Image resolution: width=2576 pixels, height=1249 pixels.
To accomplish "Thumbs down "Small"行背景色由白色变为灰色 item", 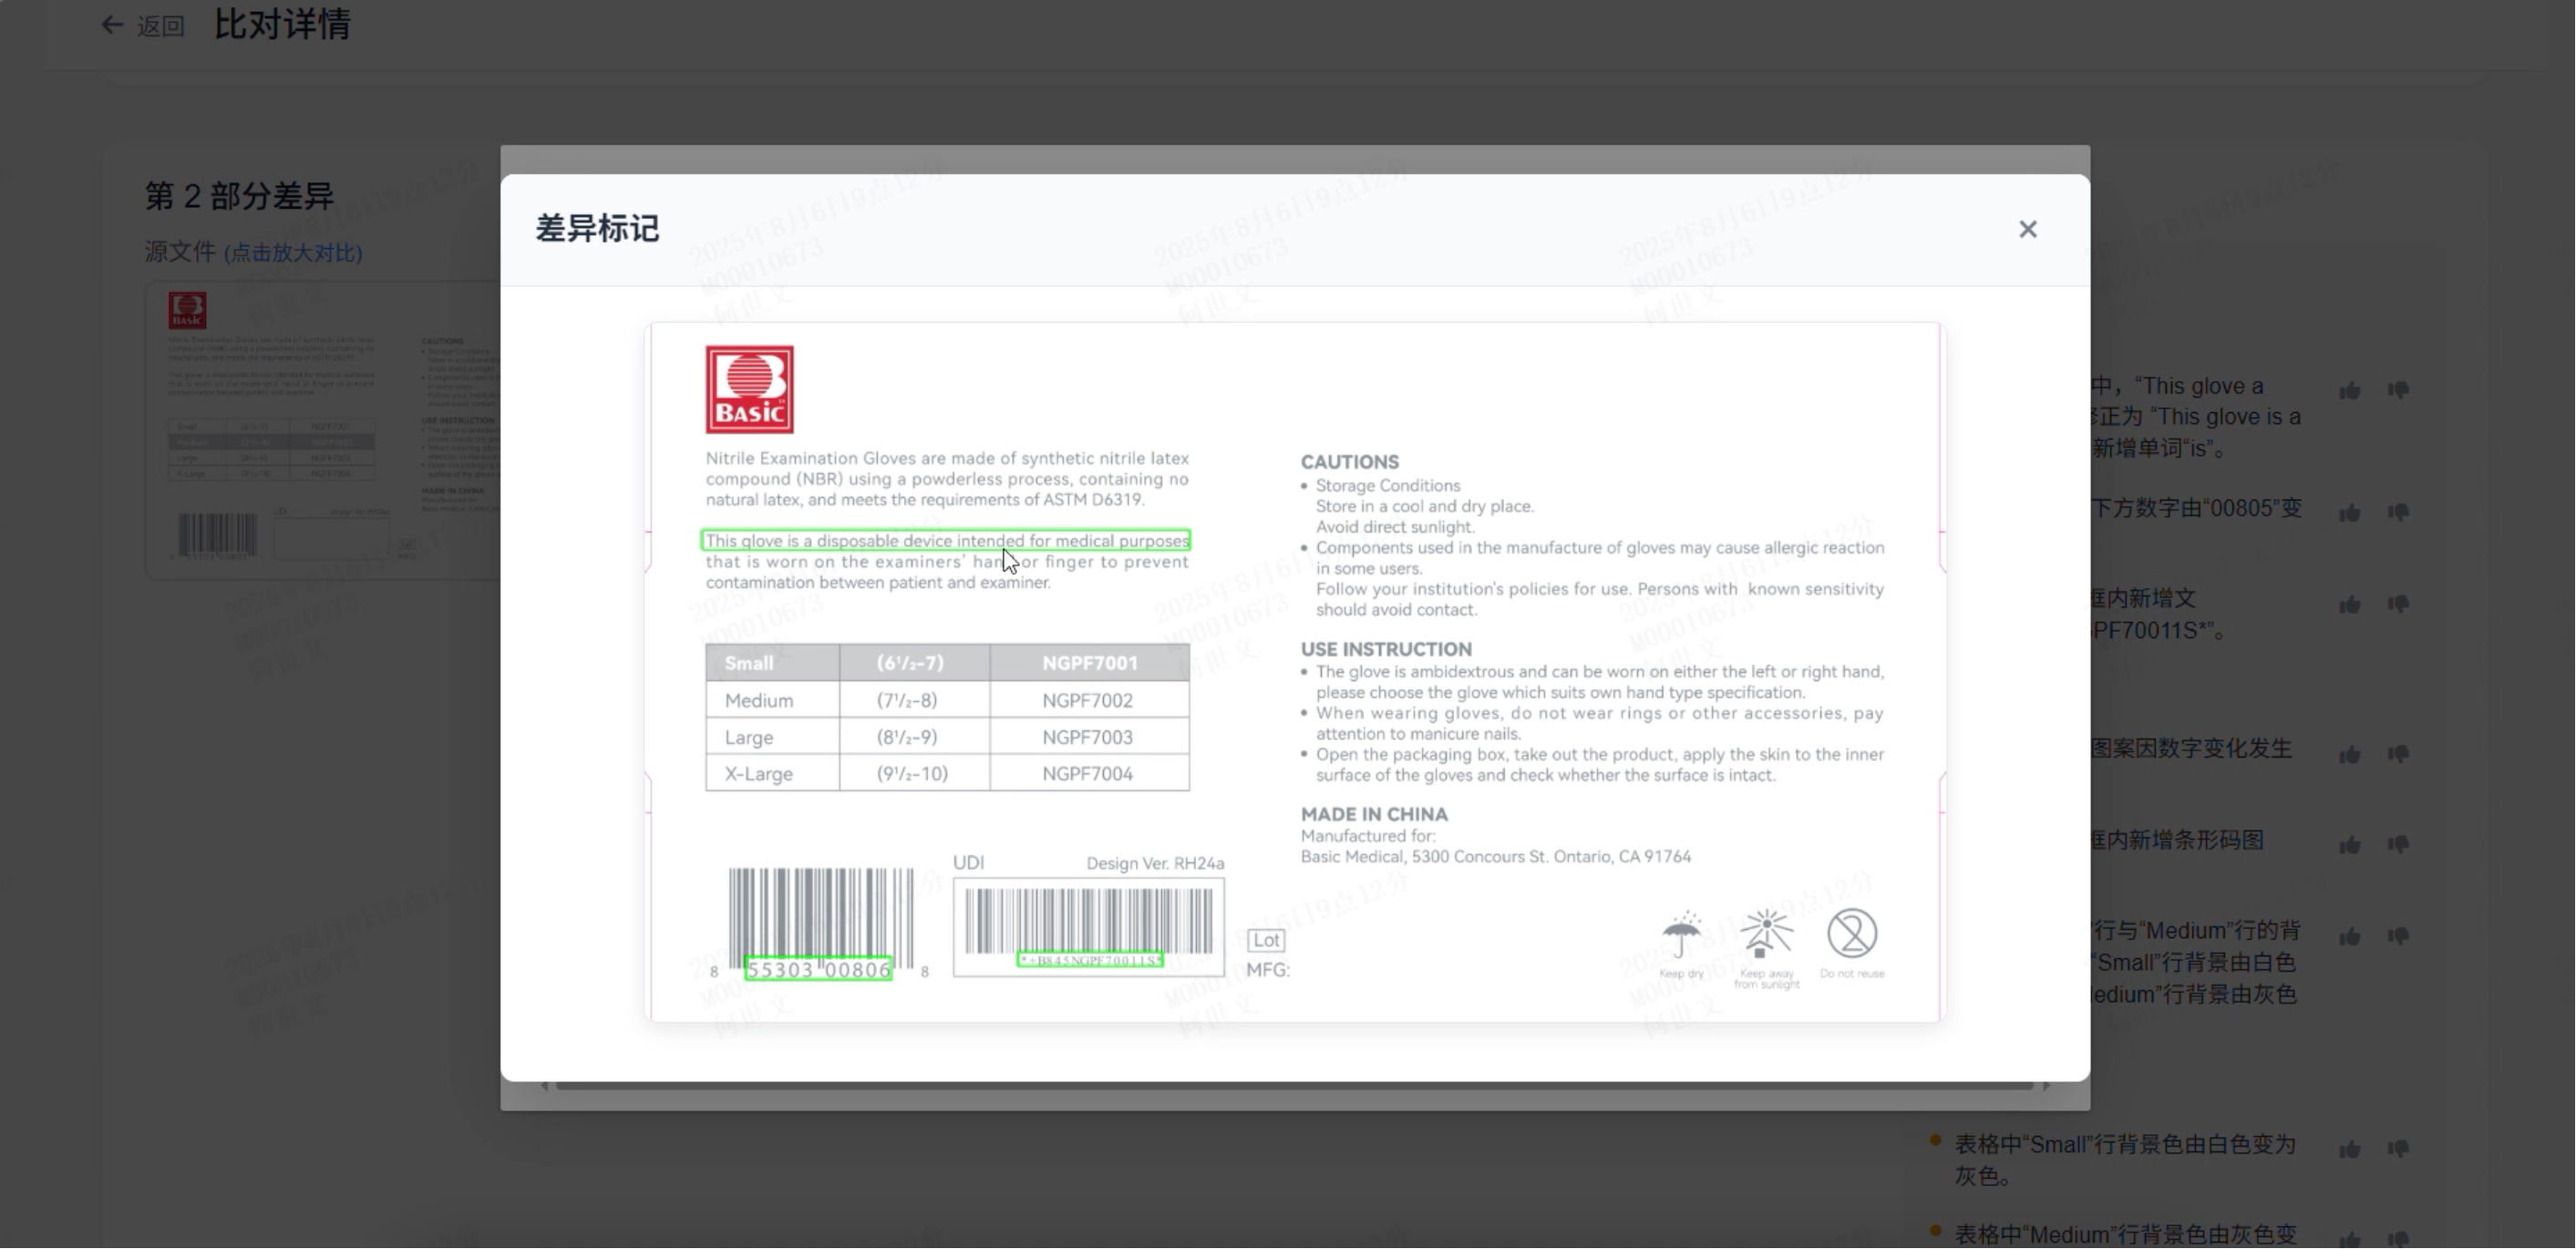I will click(x=2398, y=1149).
